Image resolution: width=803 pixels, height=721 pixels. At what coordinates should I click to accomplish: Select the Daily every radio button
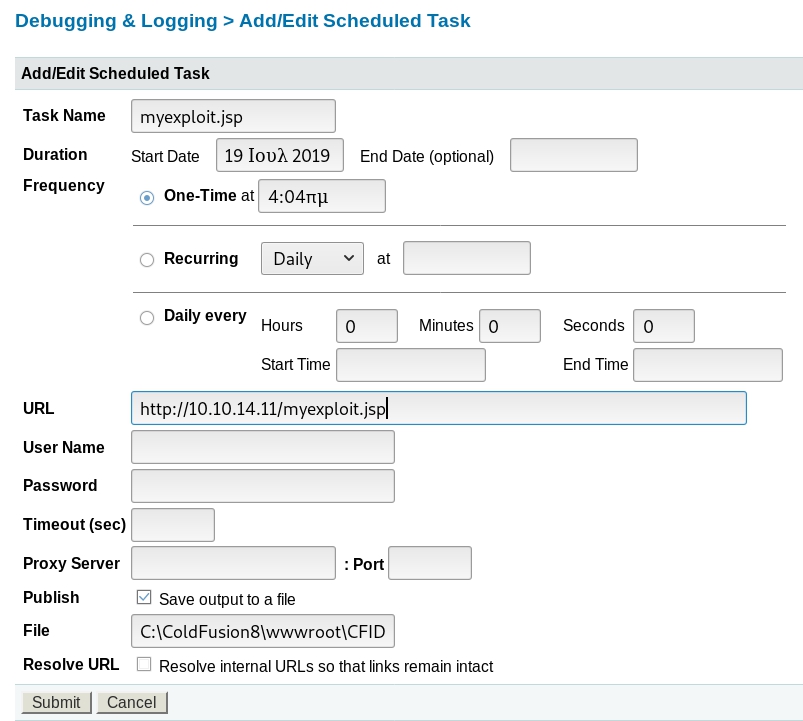click(x=147, y=317)
